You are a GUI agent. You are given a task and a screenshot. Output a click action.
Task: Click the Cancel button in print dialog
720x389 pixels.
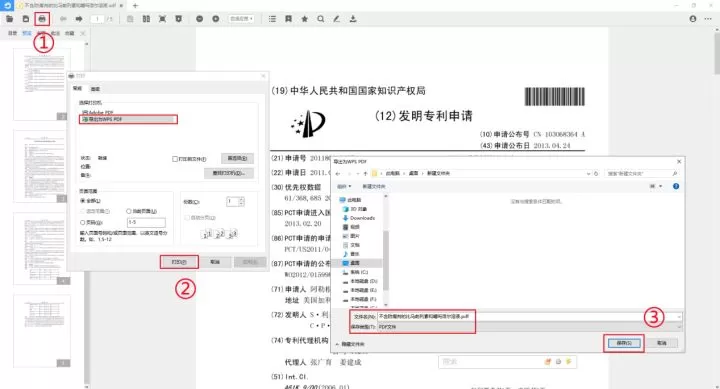[x=215, y=262]
